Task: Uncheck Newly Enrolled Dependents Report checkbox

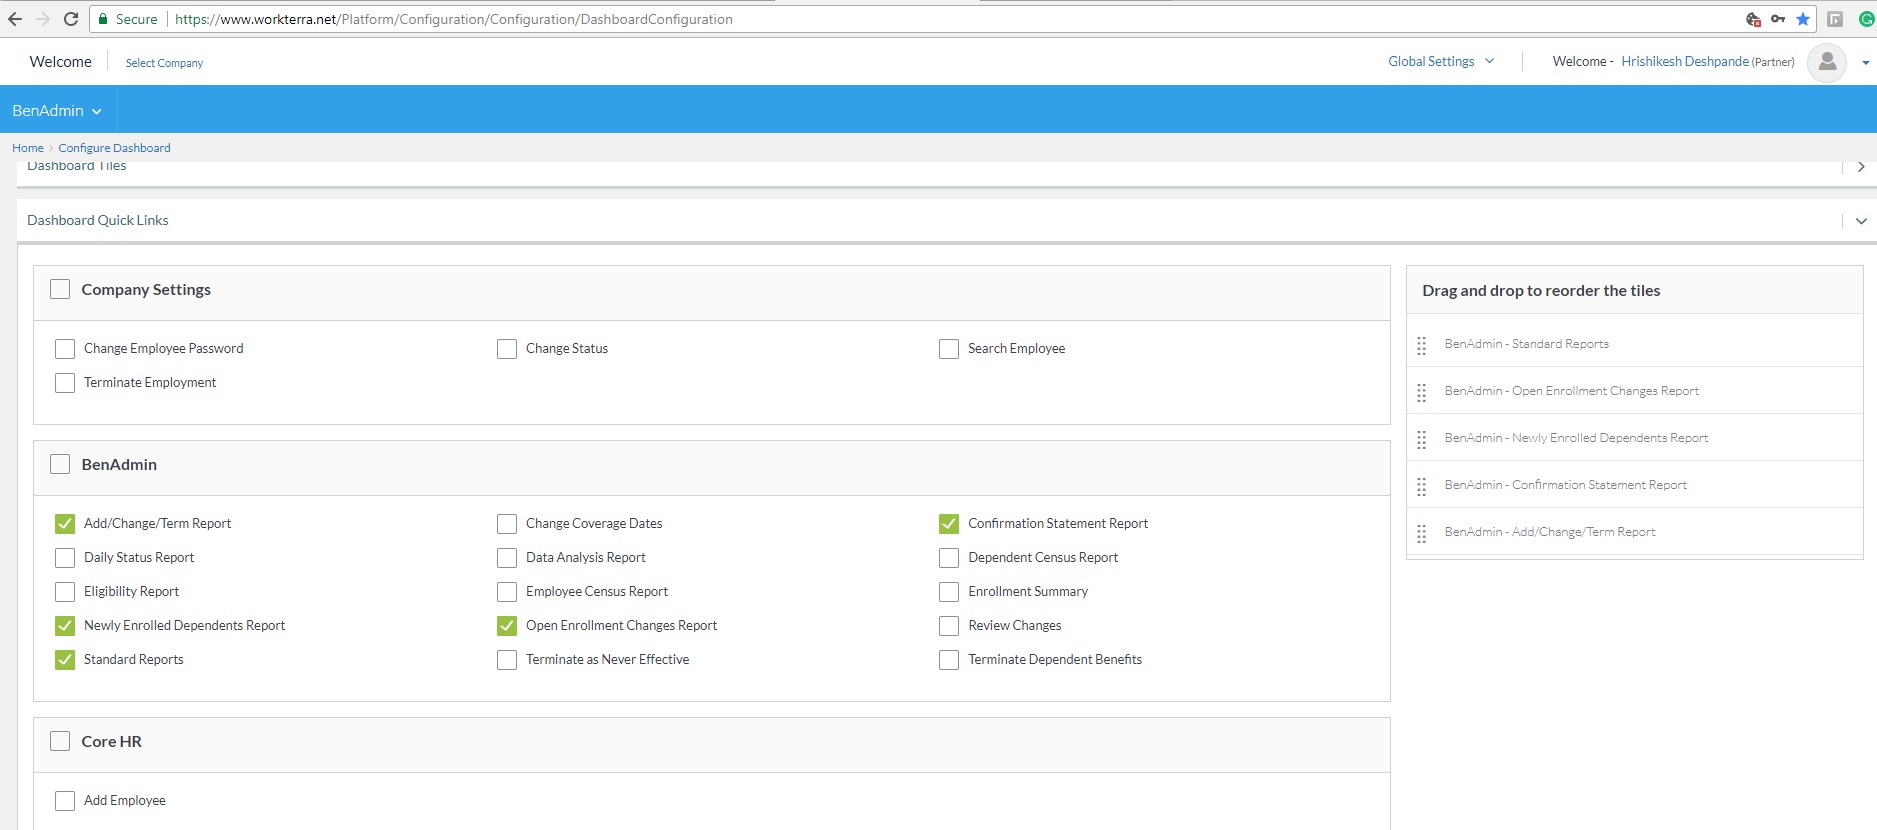Action: [x=65, y=626]
